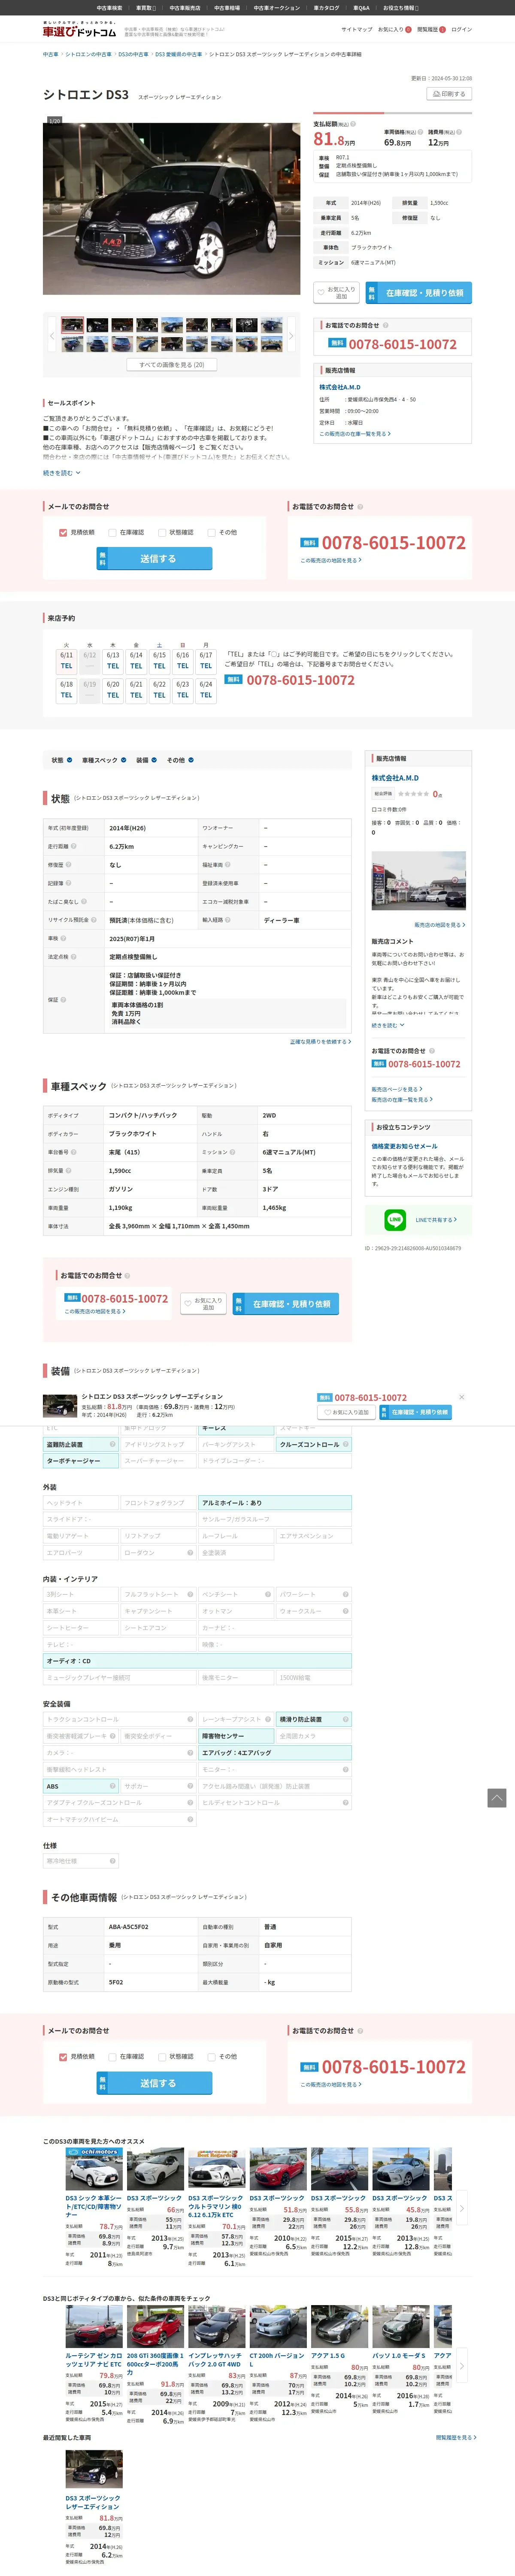The width and height of the screenshot is (515, 2576).
Task: Open すべての画像を見る (20) gallery
Action: (172, 365)
